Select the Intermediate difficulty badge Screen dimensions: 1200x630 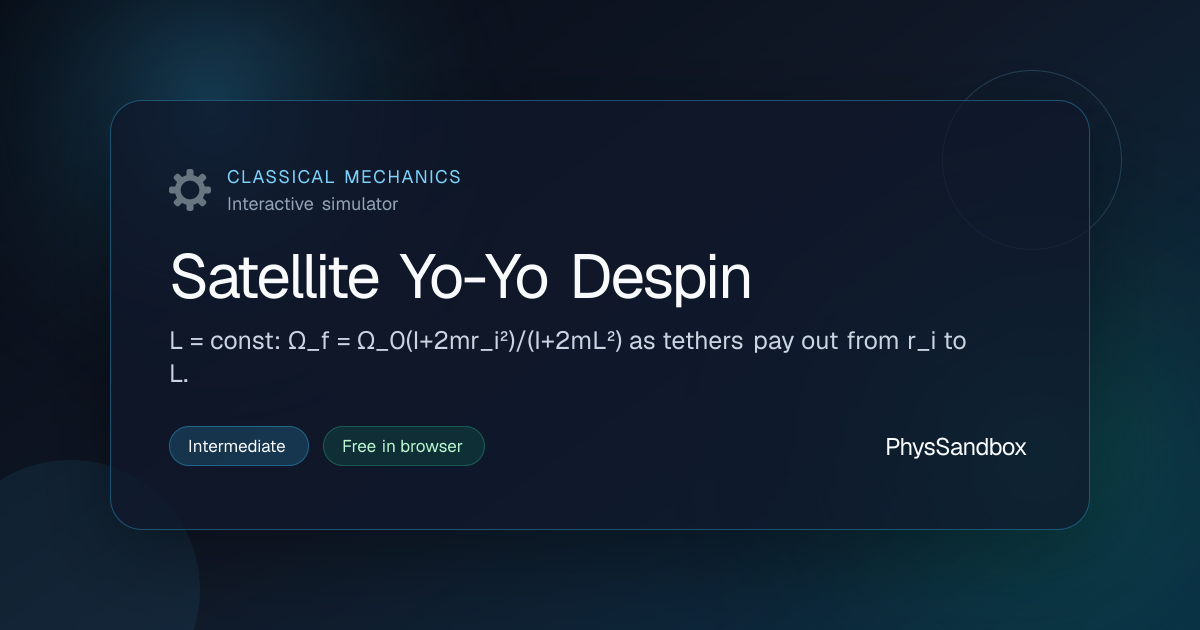point(239,446)
